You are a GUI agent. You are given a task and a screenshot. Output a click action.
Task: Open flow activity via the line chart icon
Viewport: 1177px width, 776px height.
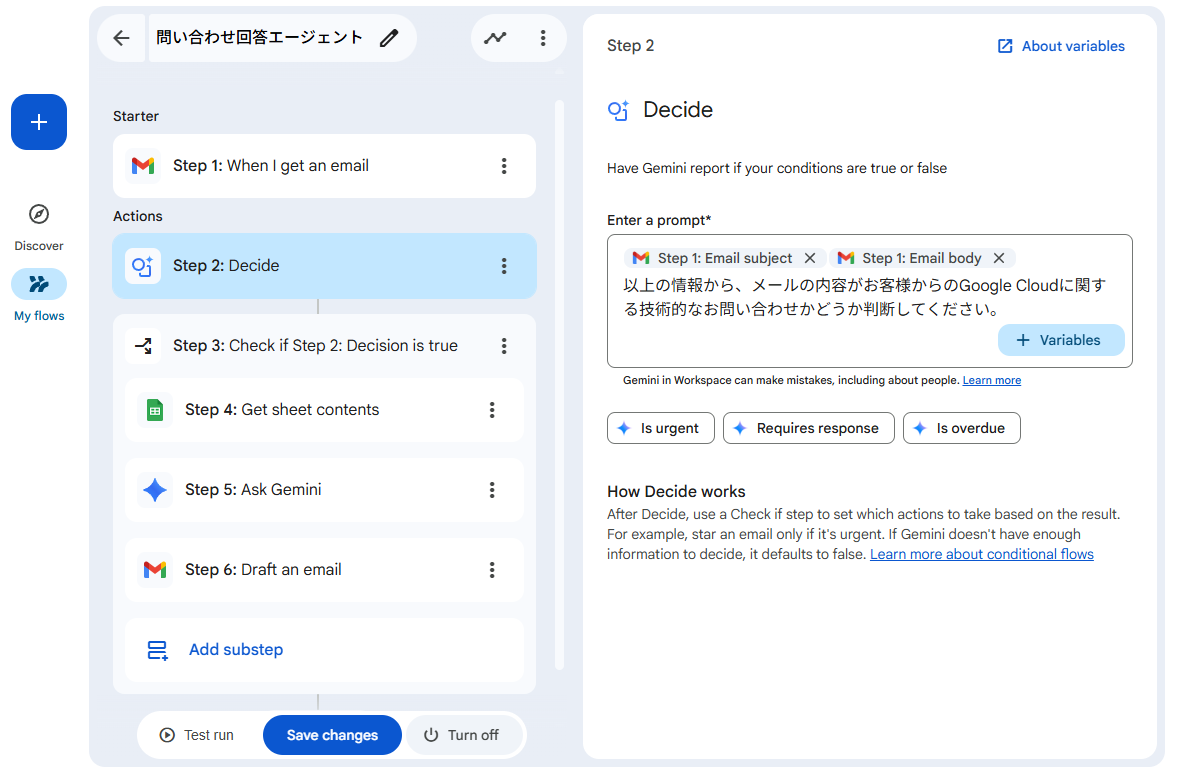tap(496, 37)
